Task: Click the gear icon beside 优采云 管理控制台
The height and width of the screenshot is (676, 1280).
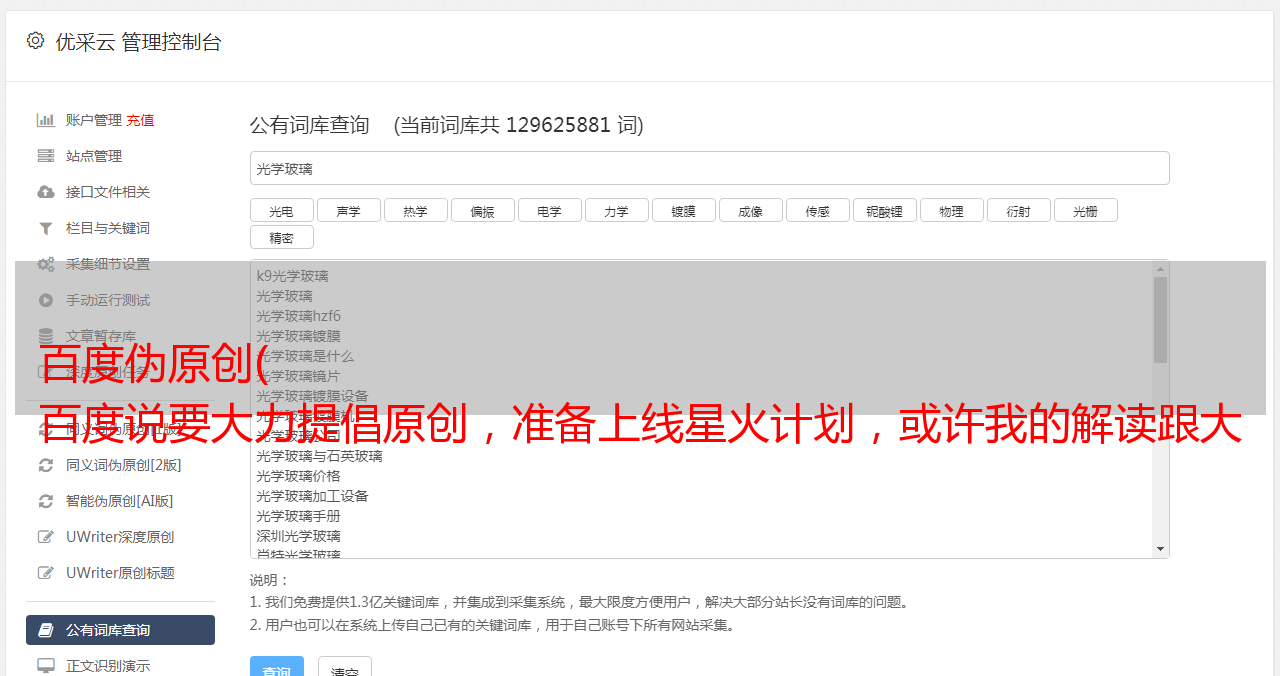Action: [x=35, y=41]
